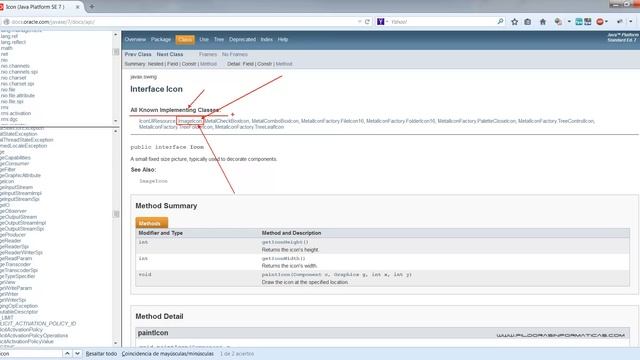
Task: Click the teal extension icon in toolbar
Action: [579, 22]
